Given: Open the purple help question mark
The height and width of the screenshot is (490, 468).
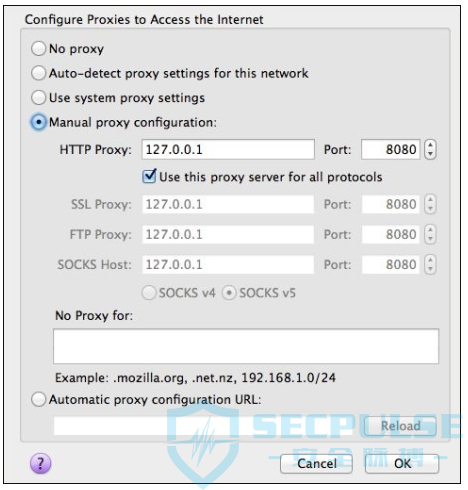Looking at the screenshot, I should 40,463.
